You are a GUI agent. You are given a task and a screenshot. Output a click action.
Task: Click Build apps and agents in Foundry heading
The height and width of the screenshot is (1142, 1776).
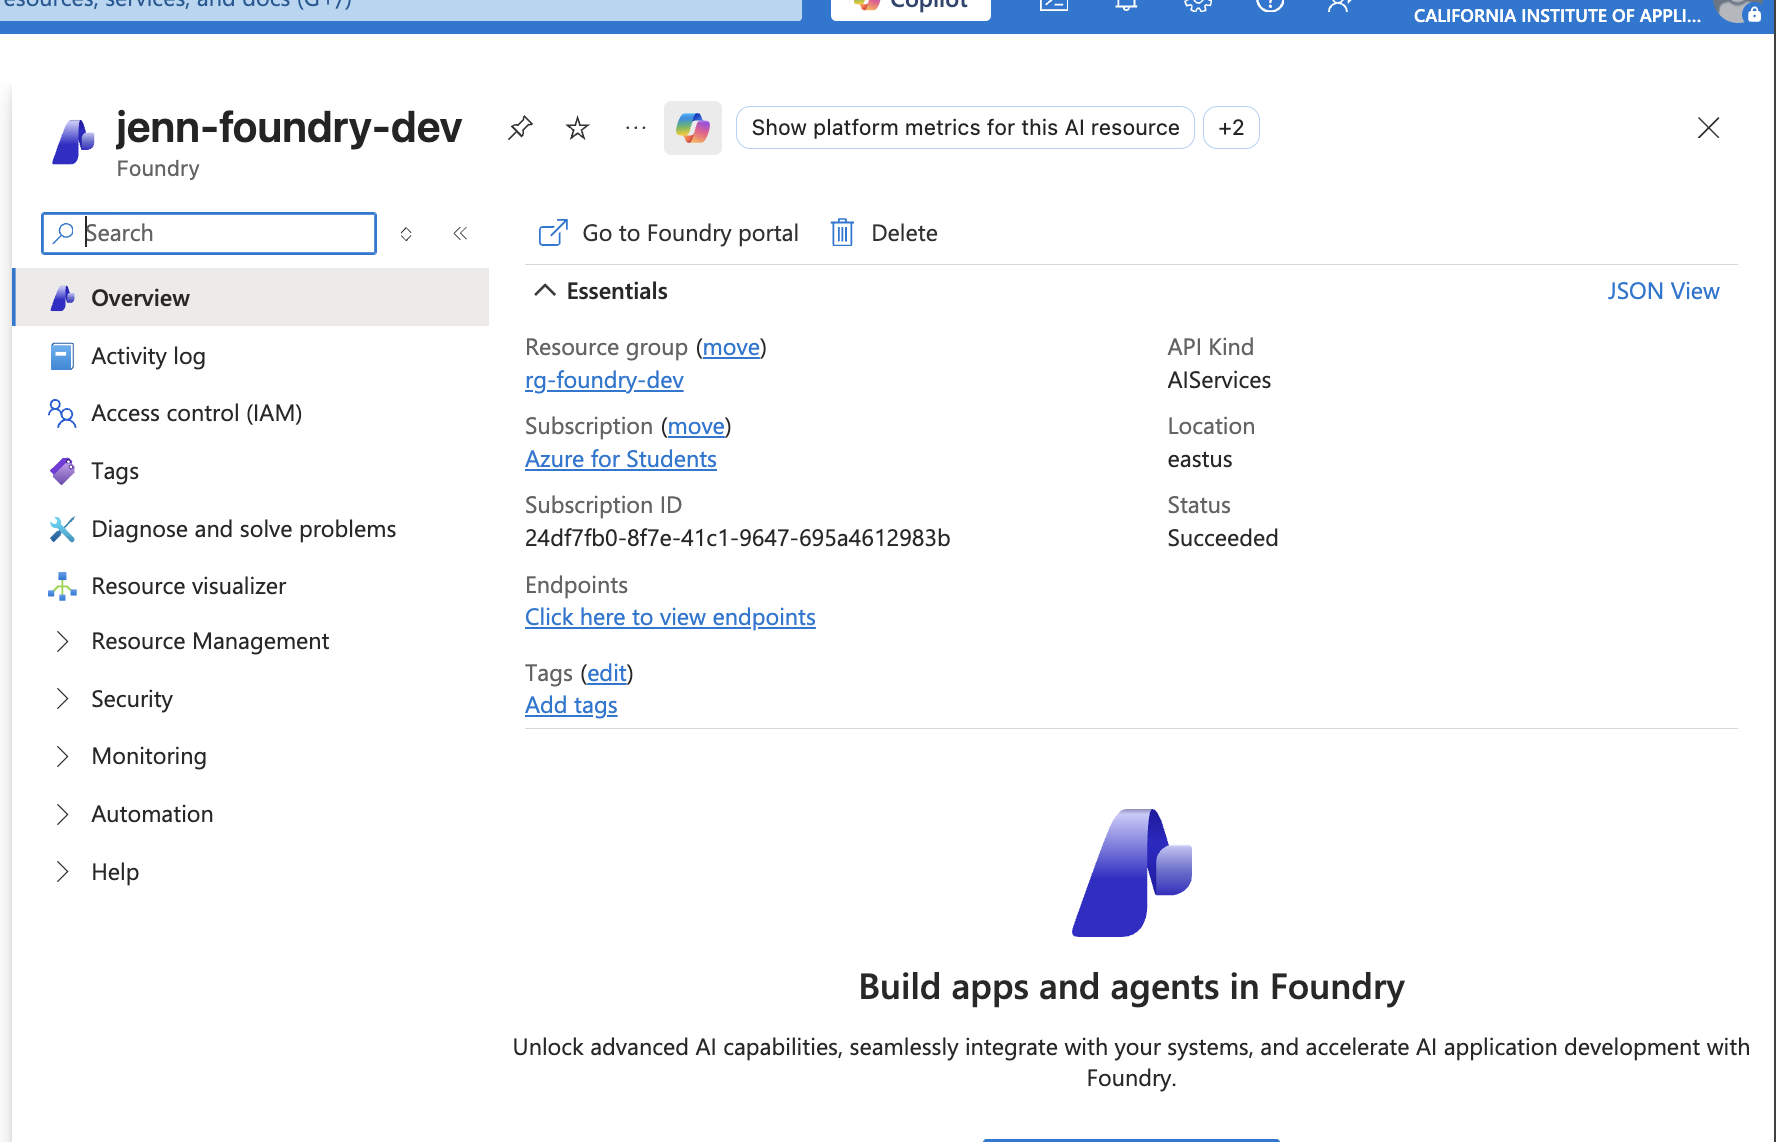click(x=1131, y=987)
